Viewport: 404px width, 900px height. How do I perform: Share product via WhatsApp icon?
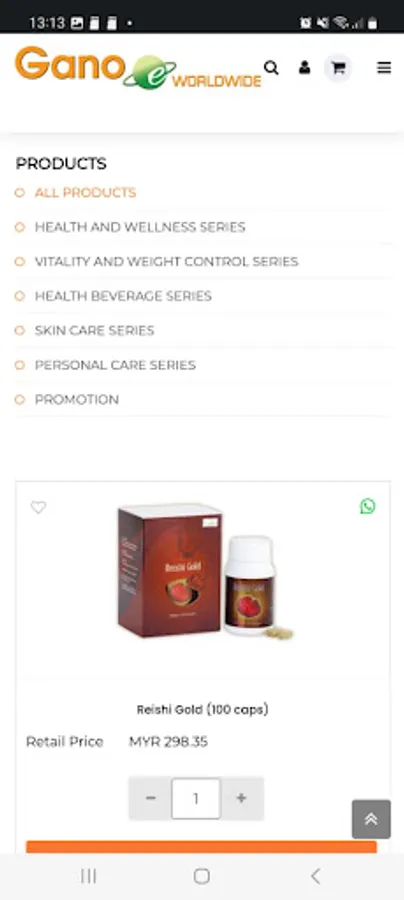pyautogui.click(x=367, y=506)
